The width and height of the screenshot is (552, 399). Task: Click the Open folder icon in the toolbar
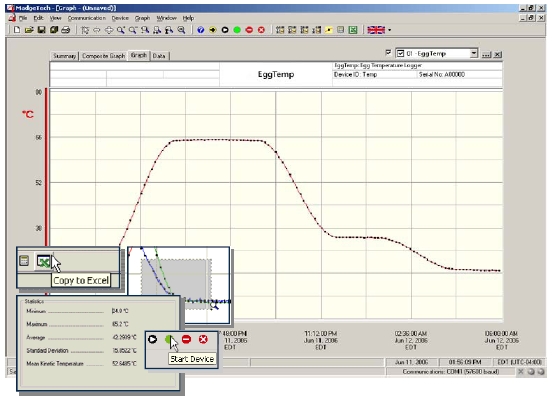(x=29, y=30)
